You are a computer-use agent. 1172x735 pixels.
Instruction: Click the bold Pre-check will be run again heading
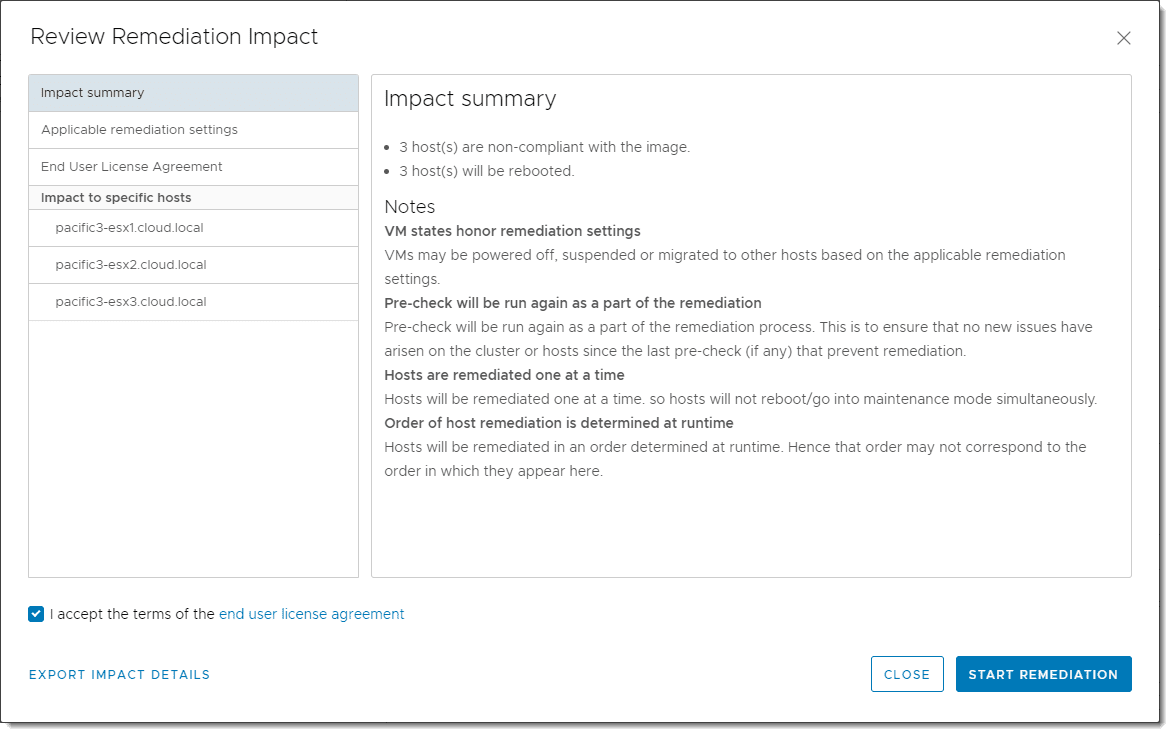(x=573, y=303)
